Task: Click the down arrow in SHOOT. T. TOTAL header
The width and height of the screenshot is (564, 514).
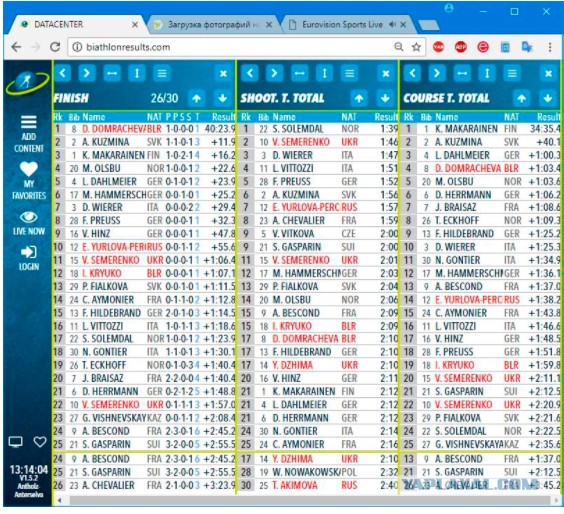Action: click(385, 98)
